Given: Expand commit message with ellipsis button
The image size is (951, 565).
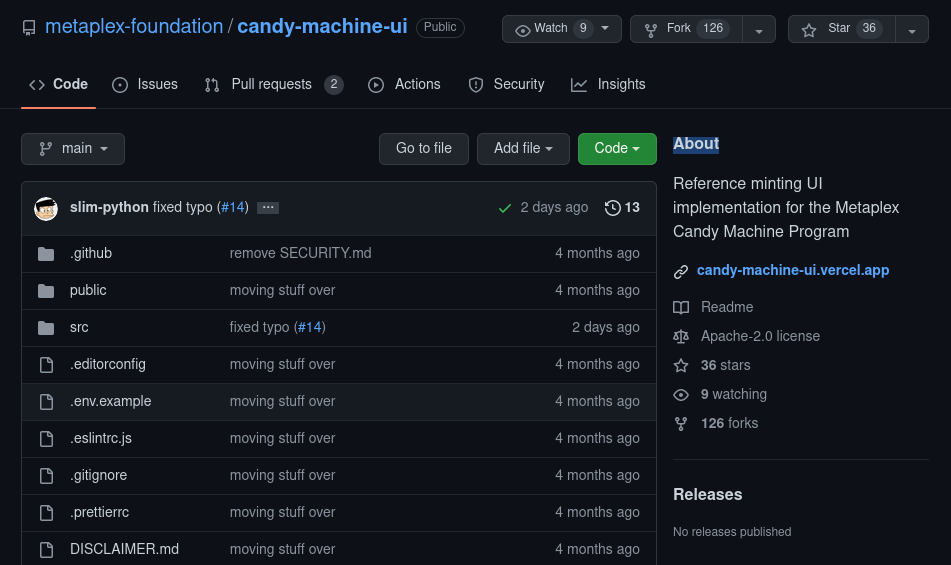Looking at the screenshot, I should 267,208.
